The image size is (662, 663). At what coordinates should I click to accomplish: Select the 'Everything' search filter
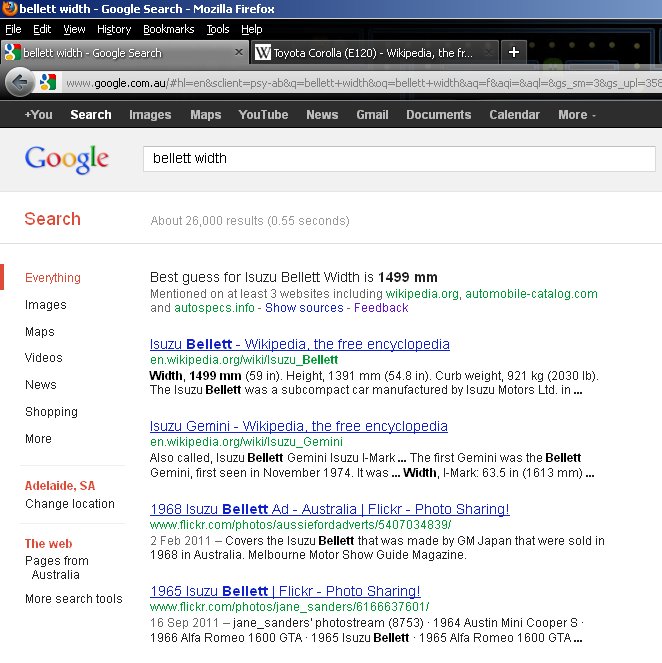(x=53, y=278)
